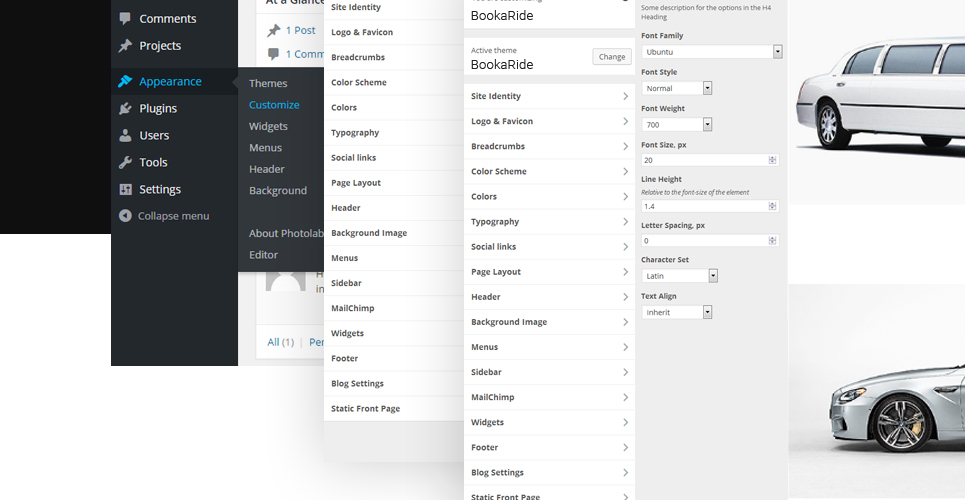This screenshot has width=965, height=500.
Task: Click the Line Height stepper arrows
Action: [x=772, y=206]
